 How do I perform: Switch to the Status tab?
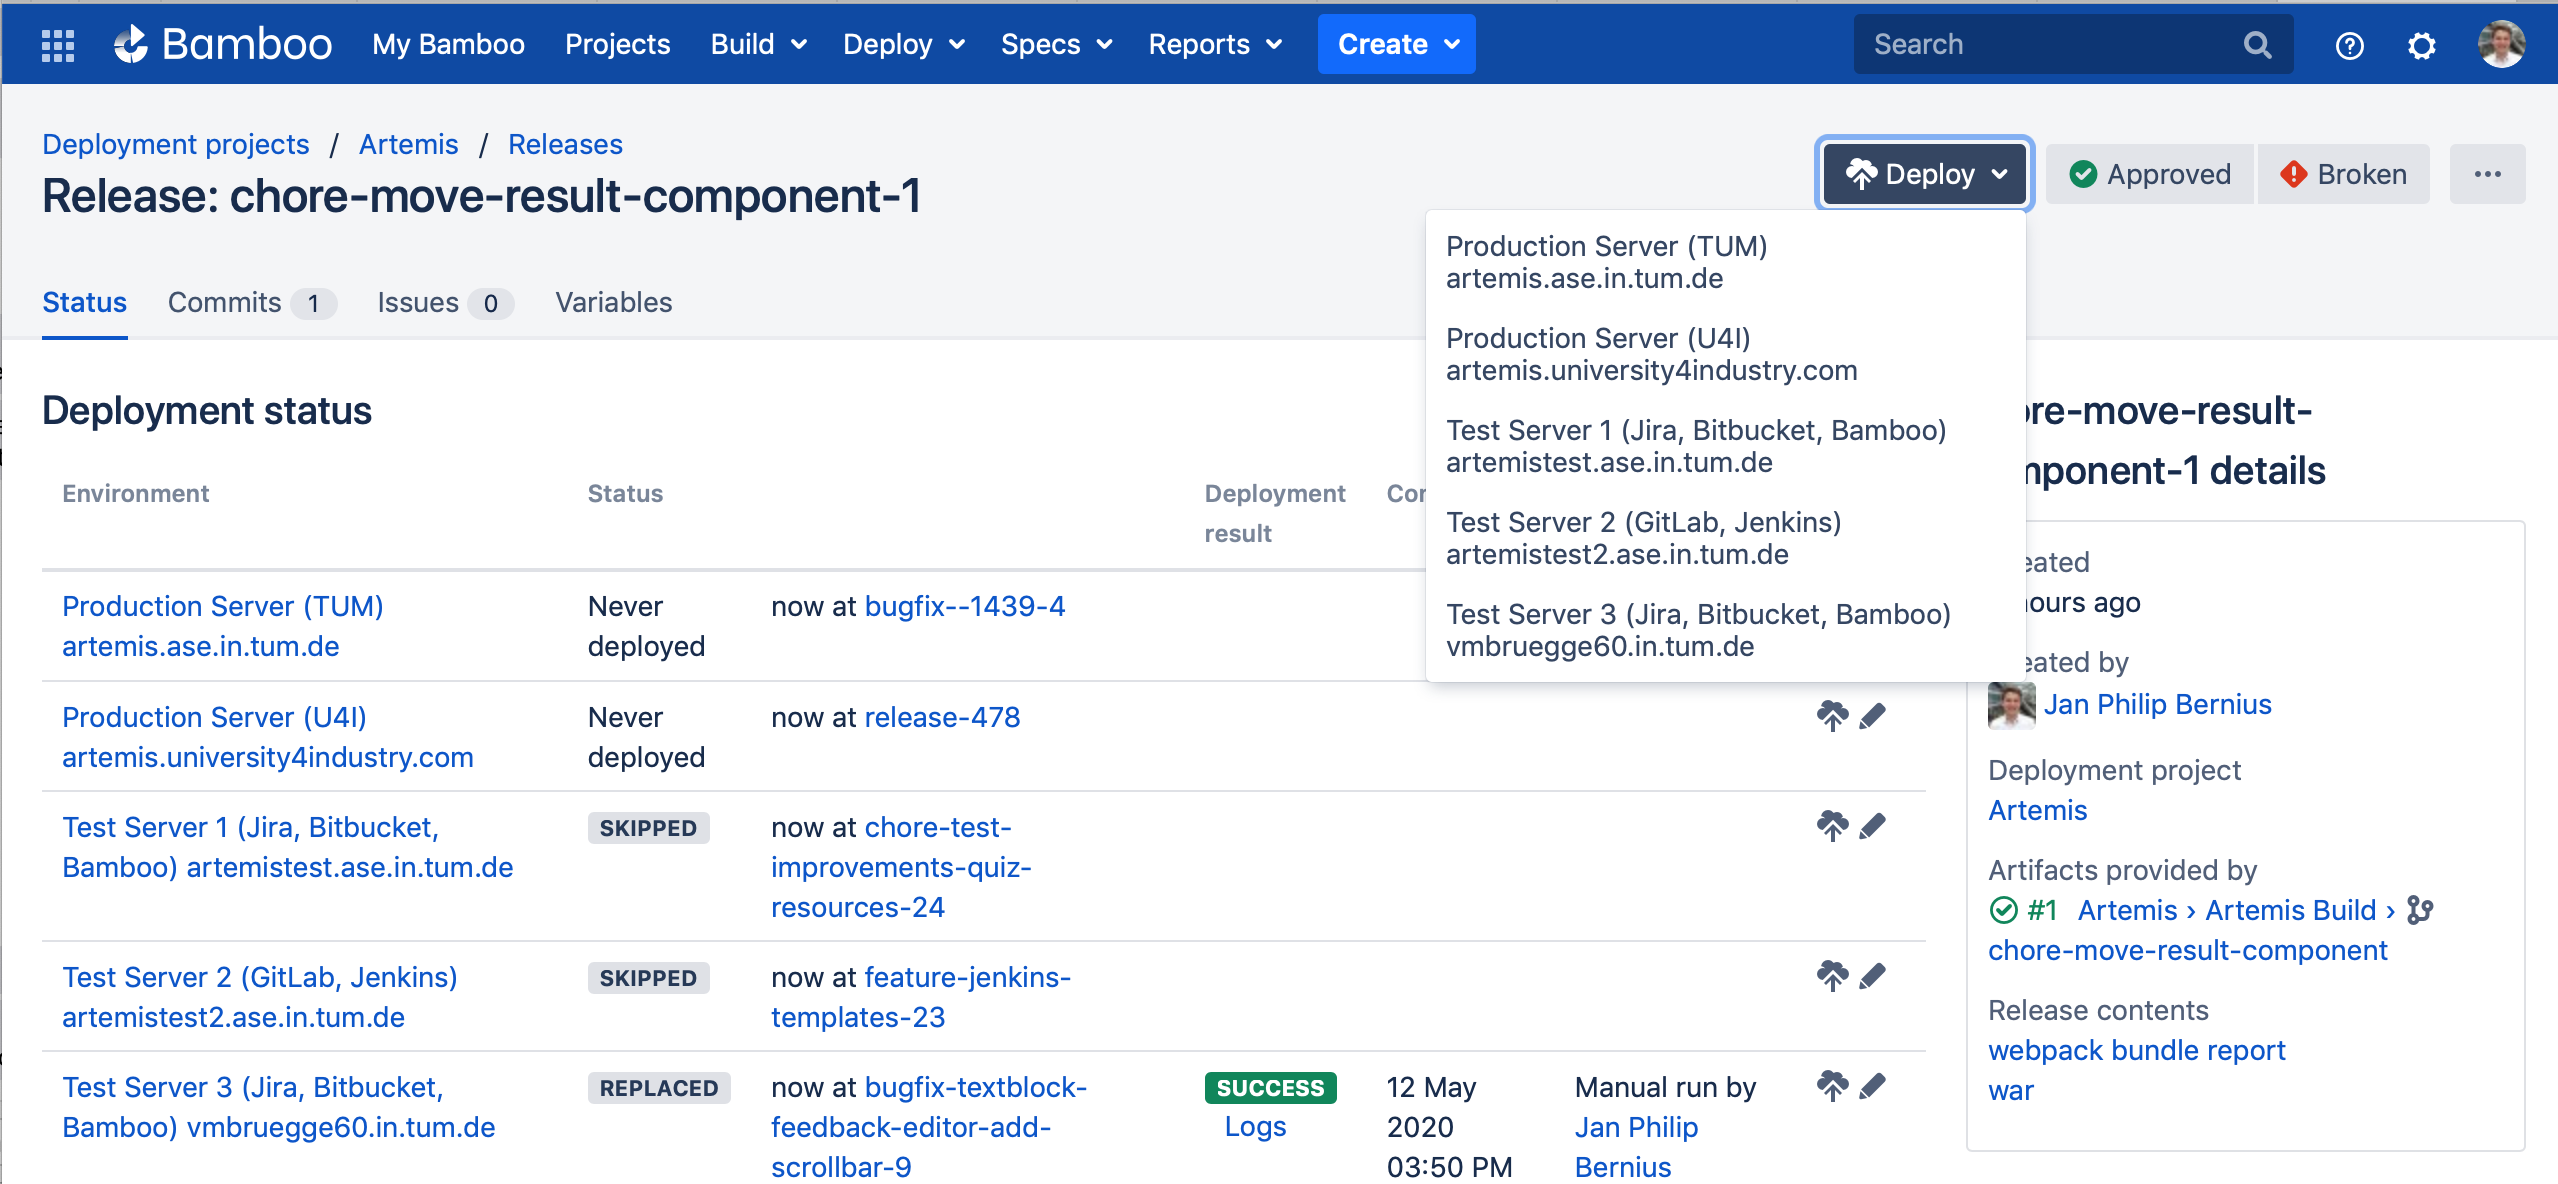[84, 302]
